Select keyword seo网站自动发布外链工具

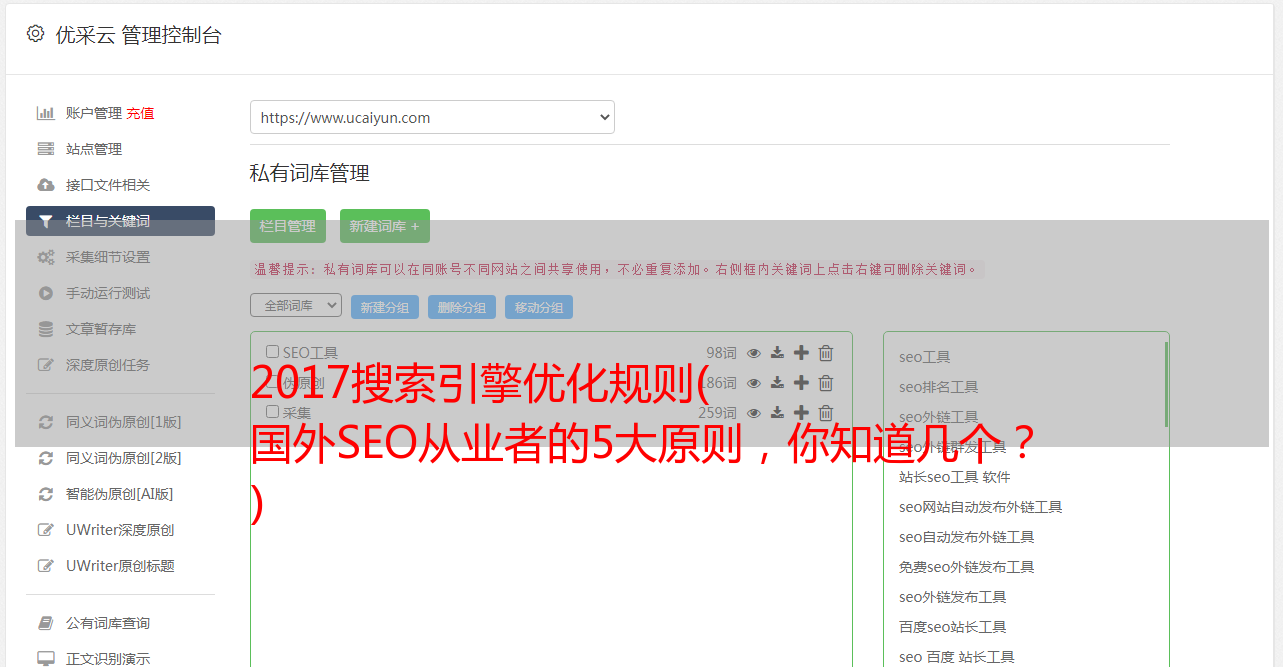click(x=981, y=507)
